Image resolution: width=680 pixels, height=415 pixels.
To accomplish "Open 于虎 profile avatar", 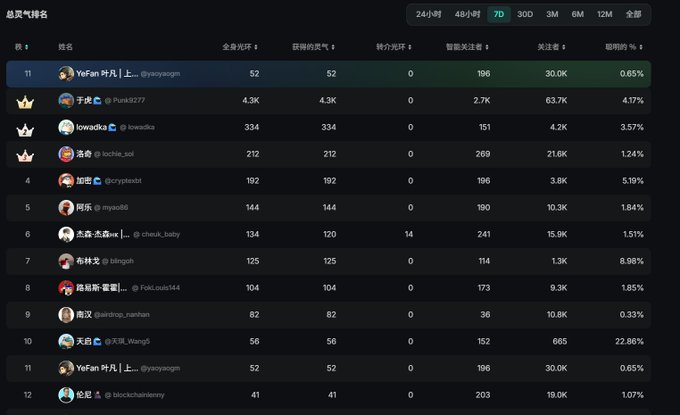I will 66,101.
